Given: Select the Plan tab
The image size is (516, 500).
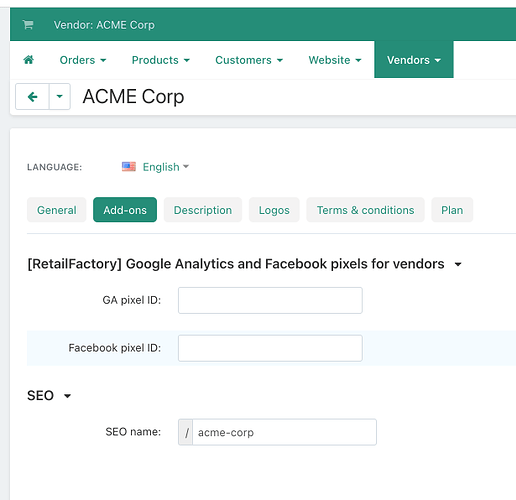Looking at the screenshot, I should coord(452,210).
